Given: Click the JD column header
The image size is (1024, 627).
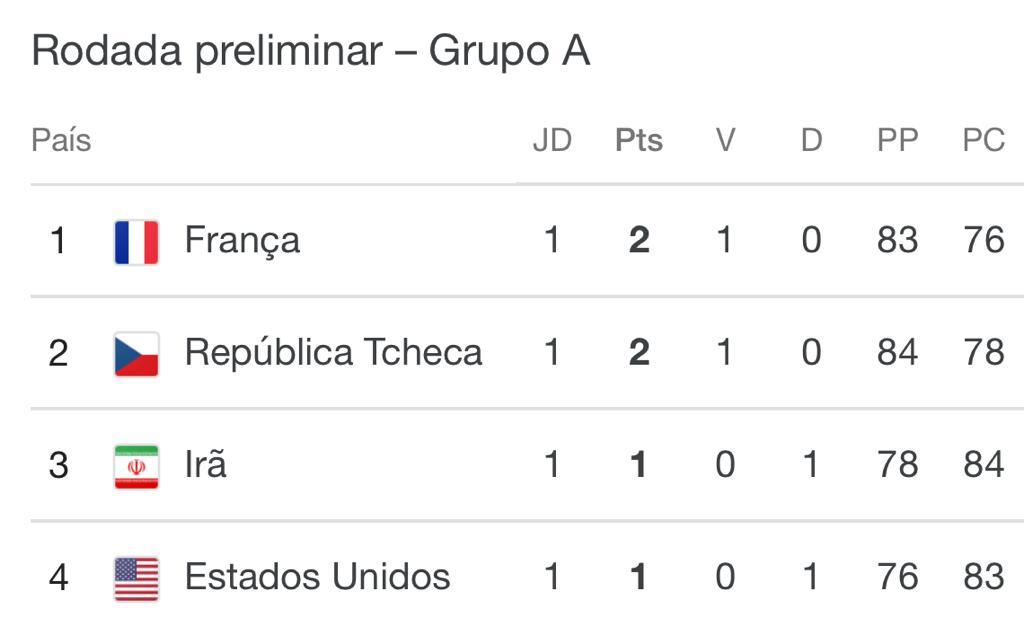Looking at the screenshot, I should coord(552,140).
